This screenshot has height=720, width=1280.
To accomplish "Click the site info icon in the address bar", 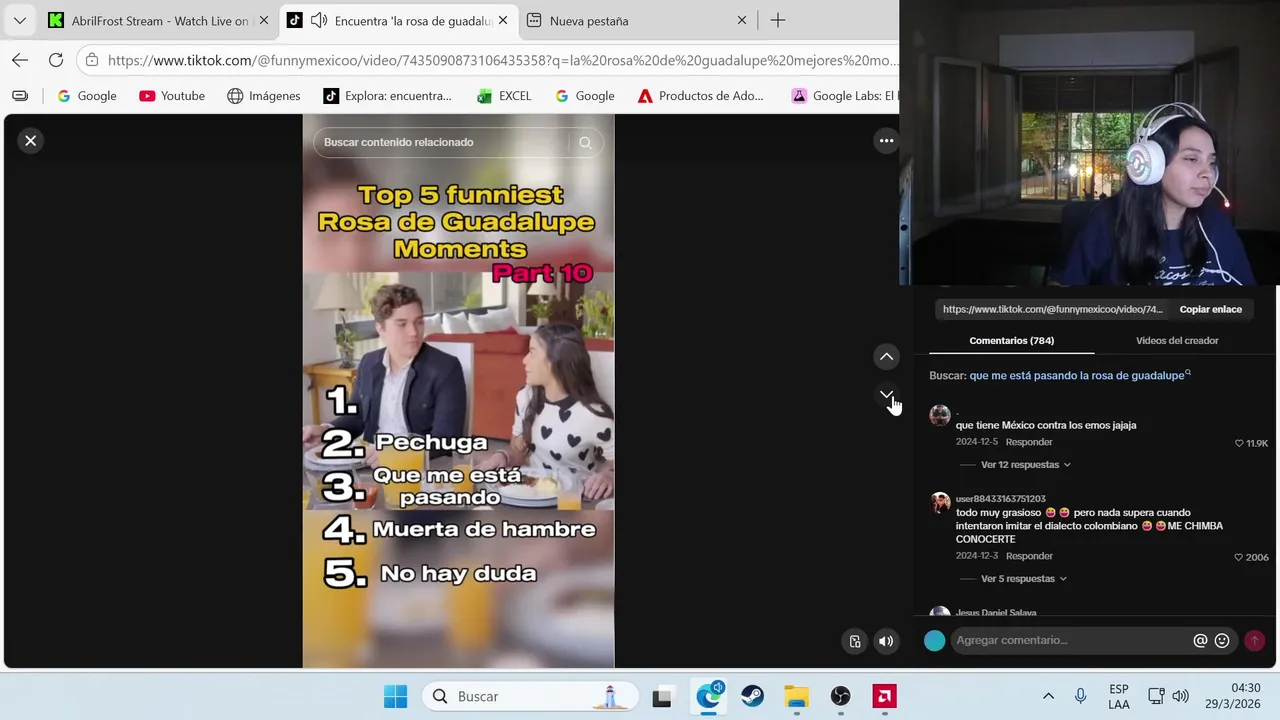I will click(92, 60).
